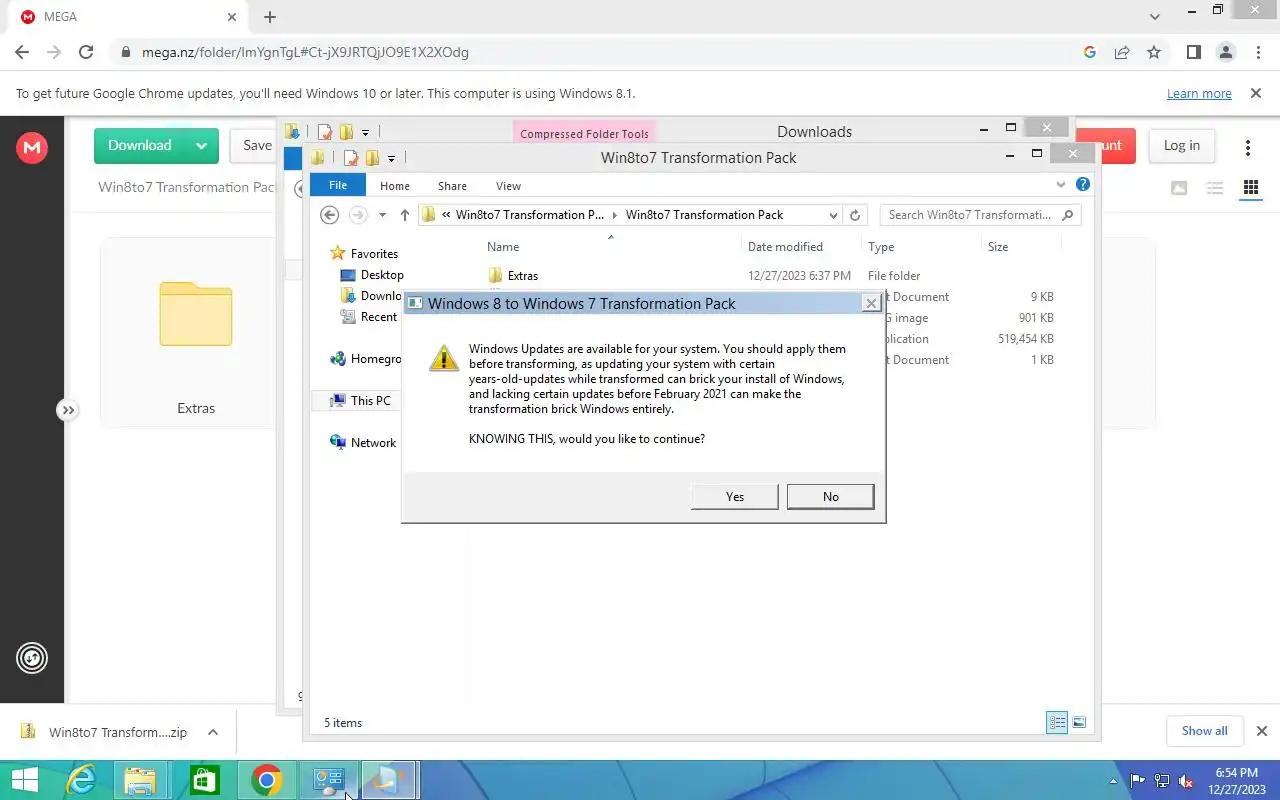Open Compressed Folder Tools tab in Downloads
1280x800 pixels.
584,133
